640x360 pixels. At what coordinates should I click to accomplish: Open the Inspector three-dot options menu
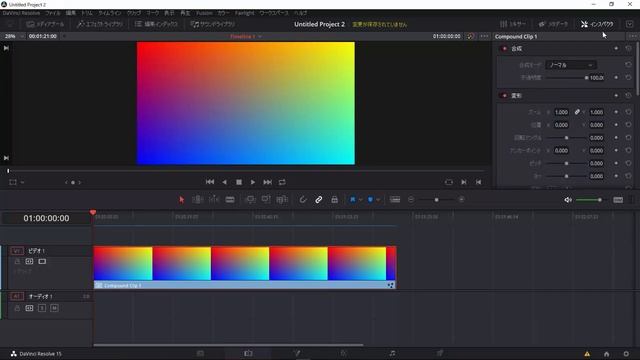click(633, 36)
